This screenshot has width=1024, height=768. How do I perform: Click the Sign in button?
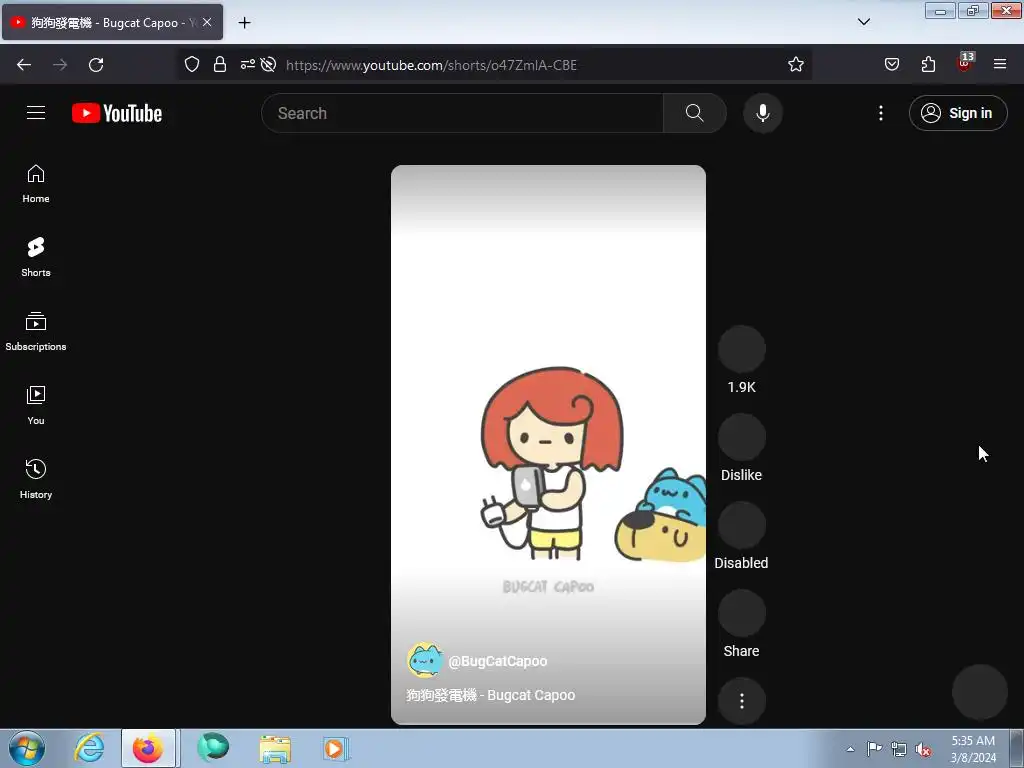tap(957, 113)
